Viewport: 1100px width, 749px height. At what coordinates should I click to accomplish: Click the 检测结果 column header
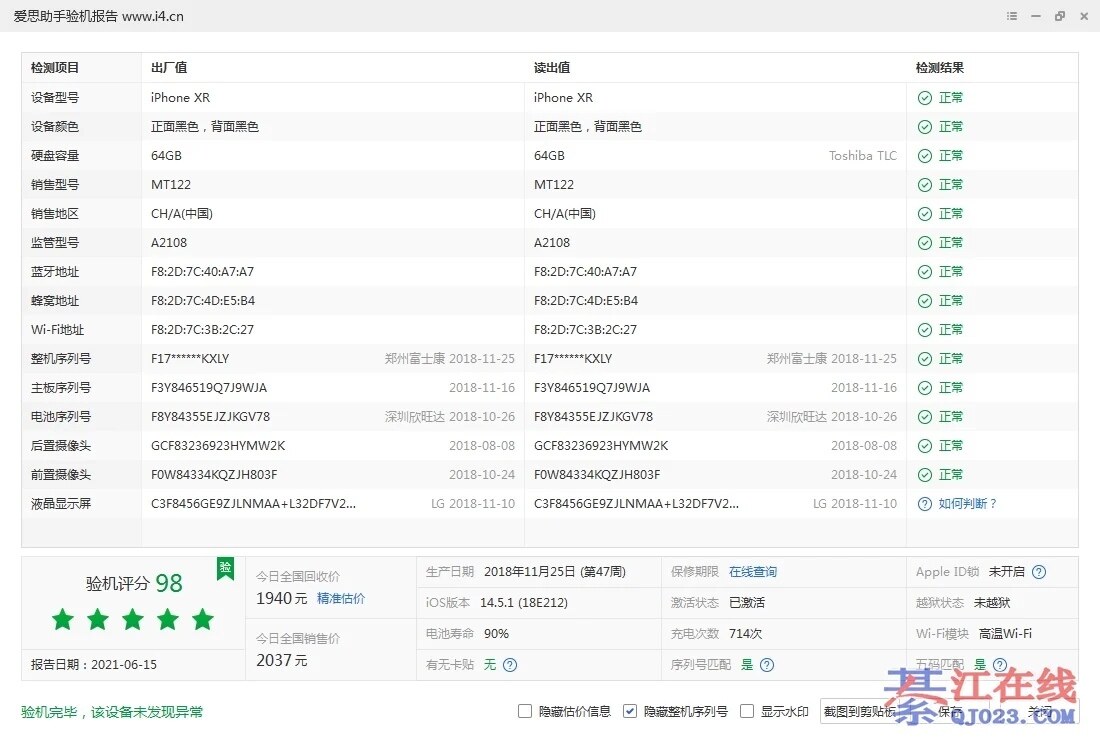tap(940, 68)
